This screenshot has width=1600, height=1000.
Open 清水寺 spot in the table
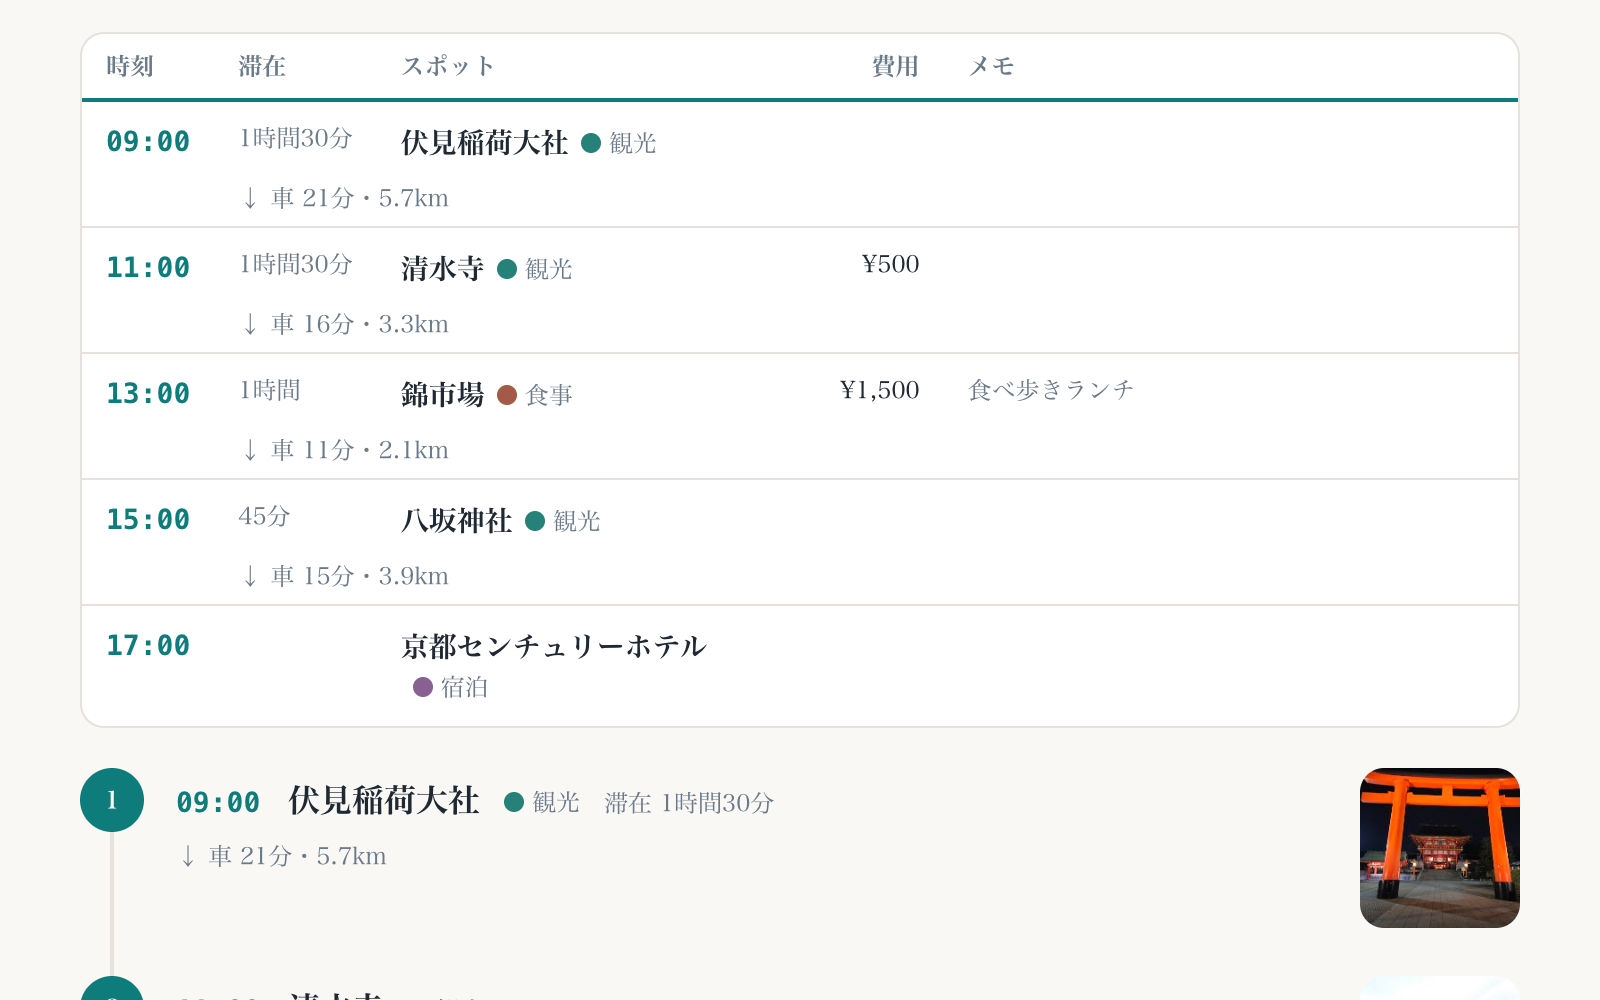pos(443,269)
